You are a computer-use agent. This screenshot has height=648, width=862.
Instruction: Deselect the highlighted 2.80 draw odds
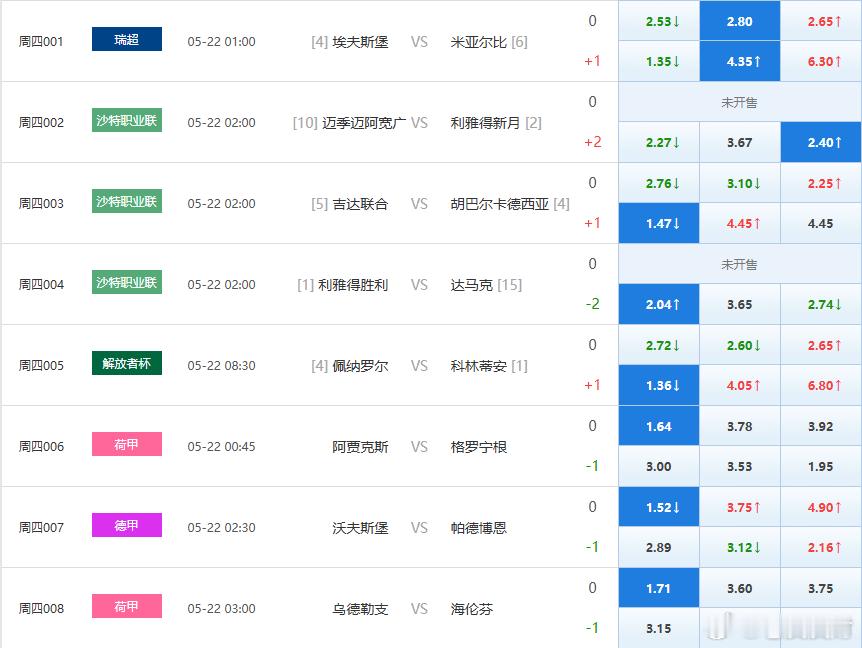tap(739, 21)
